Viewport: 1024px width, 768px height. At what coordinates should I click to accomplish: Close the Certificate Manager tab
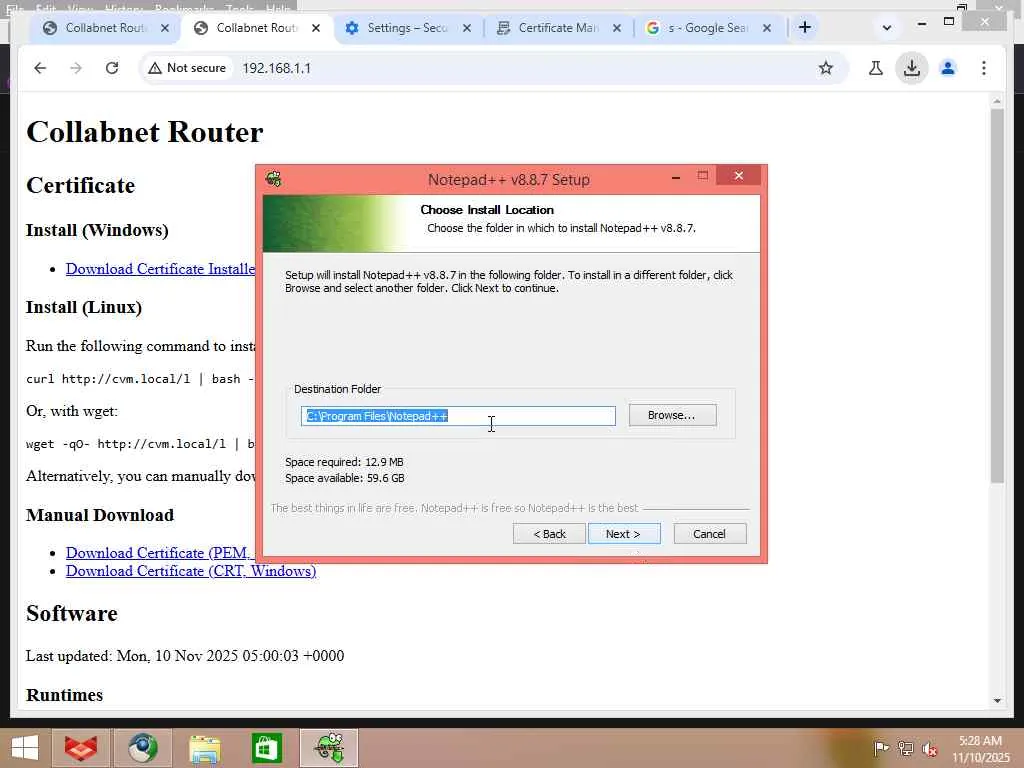(617, 28)
